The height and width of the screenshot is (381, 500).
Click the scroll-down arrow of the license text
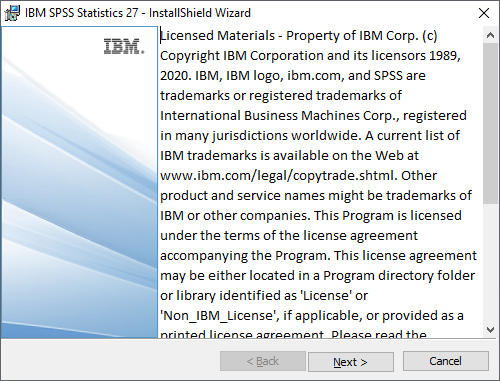(x=490, y=330)
